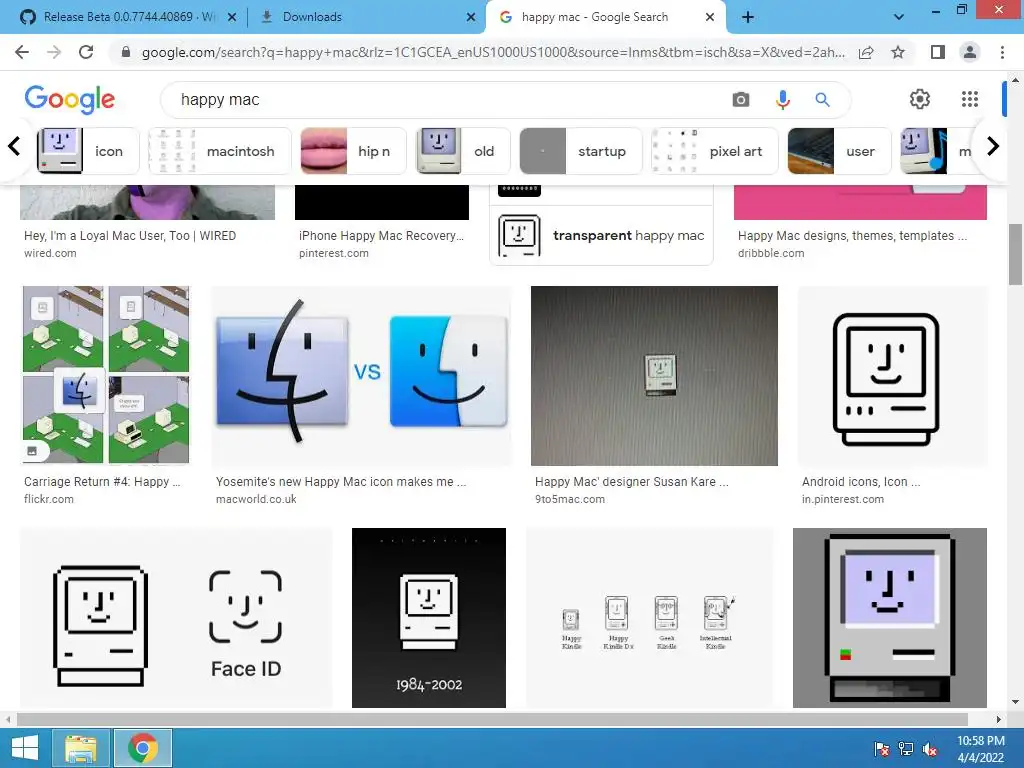Open the Carriage Return flickr thumbnail
Viewport: 1024px width, 768px height.
[106, 375]
